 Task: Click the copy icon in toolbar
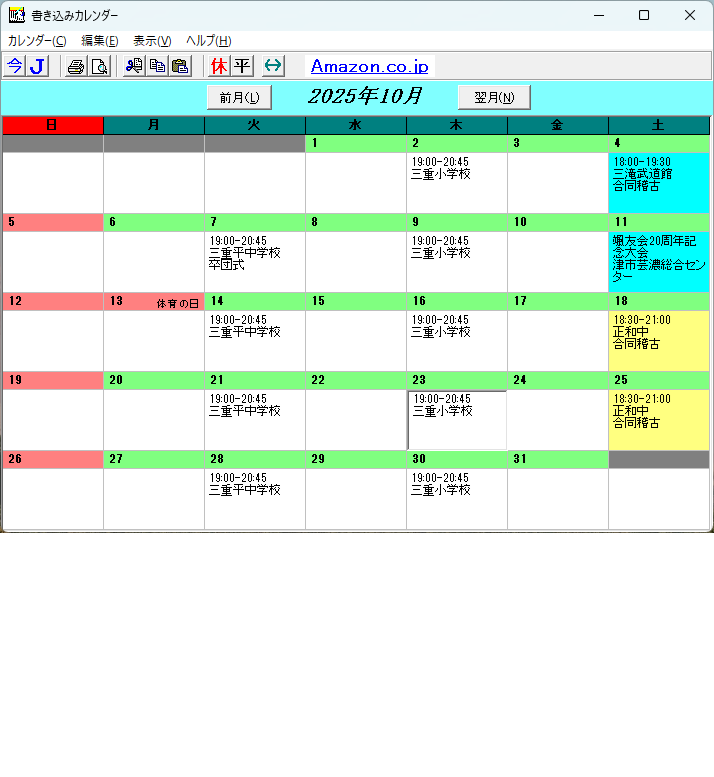[x=157, y=66]
